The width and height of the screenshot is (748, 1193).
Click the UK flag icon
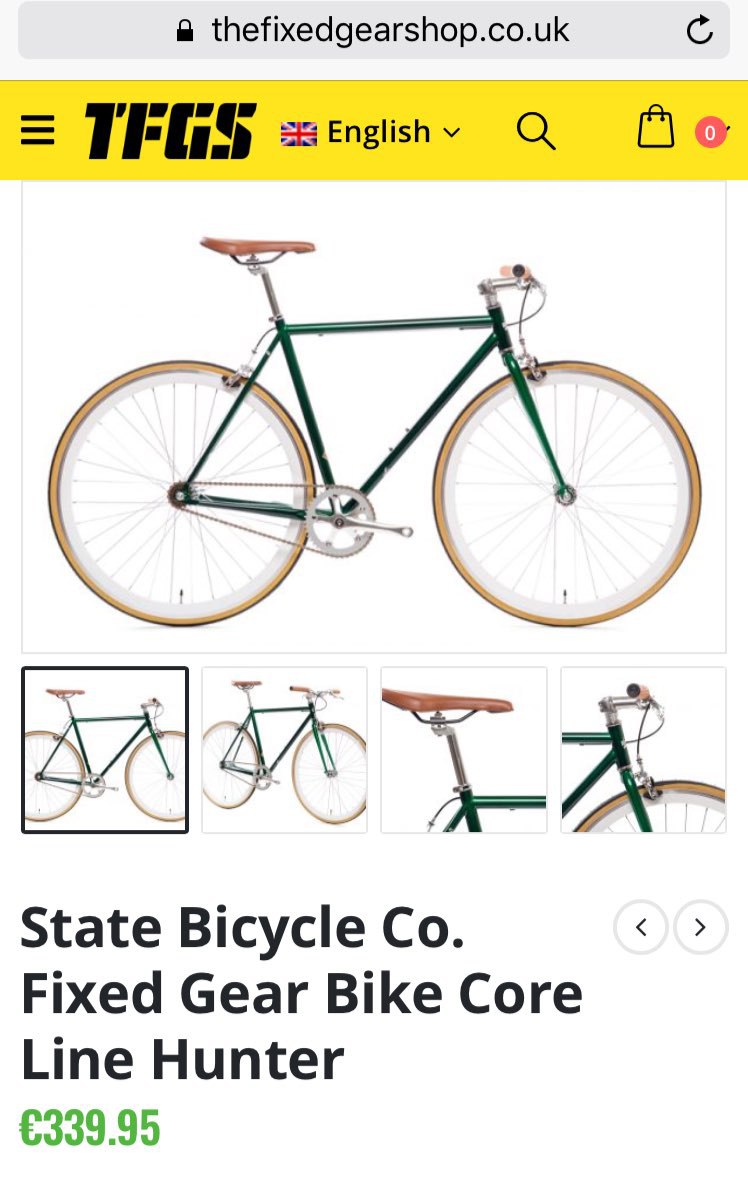298,133
